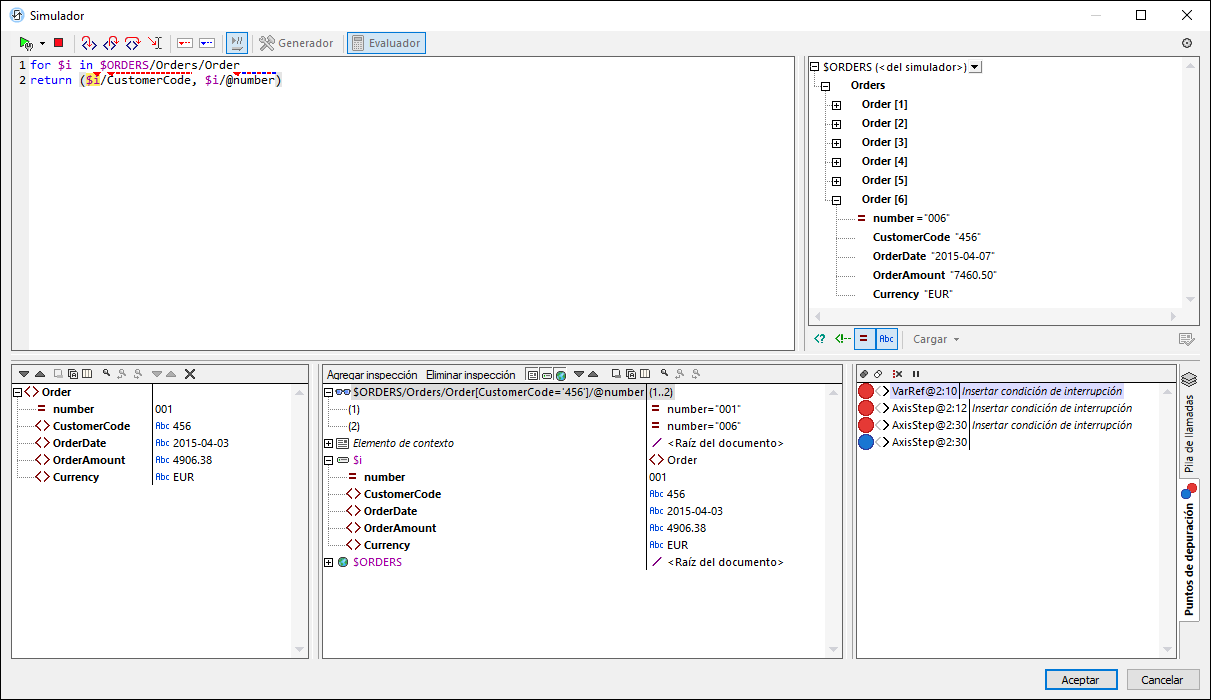This screenshot has height=700, width=1211.
Task: Open the Cargar dropdown menu
Action: pos(936,339)
